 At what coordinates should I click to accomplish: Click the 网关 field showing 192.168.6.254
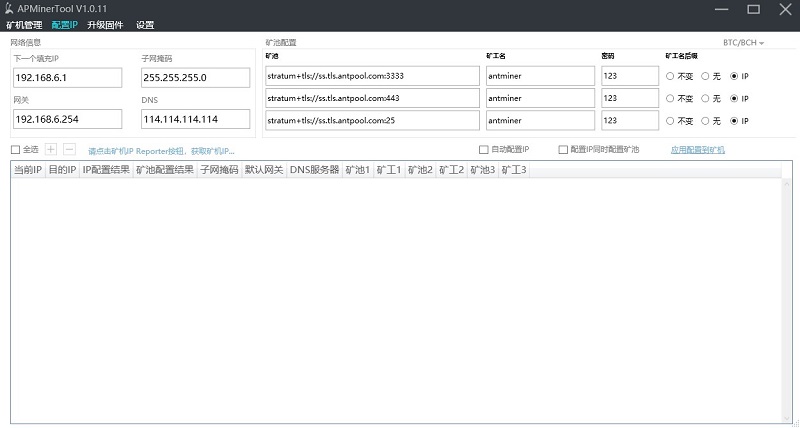(x=67, y=119)
